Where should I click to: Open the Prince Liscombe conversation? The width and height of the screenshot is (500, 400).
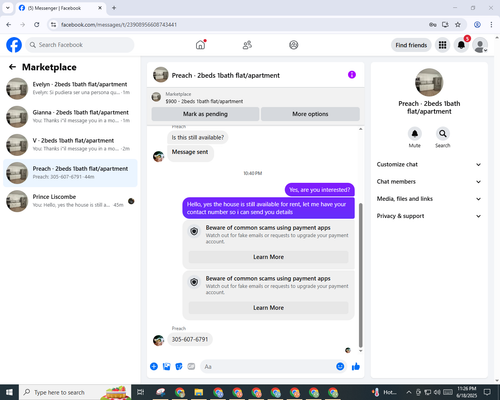(x=70, y=201)
